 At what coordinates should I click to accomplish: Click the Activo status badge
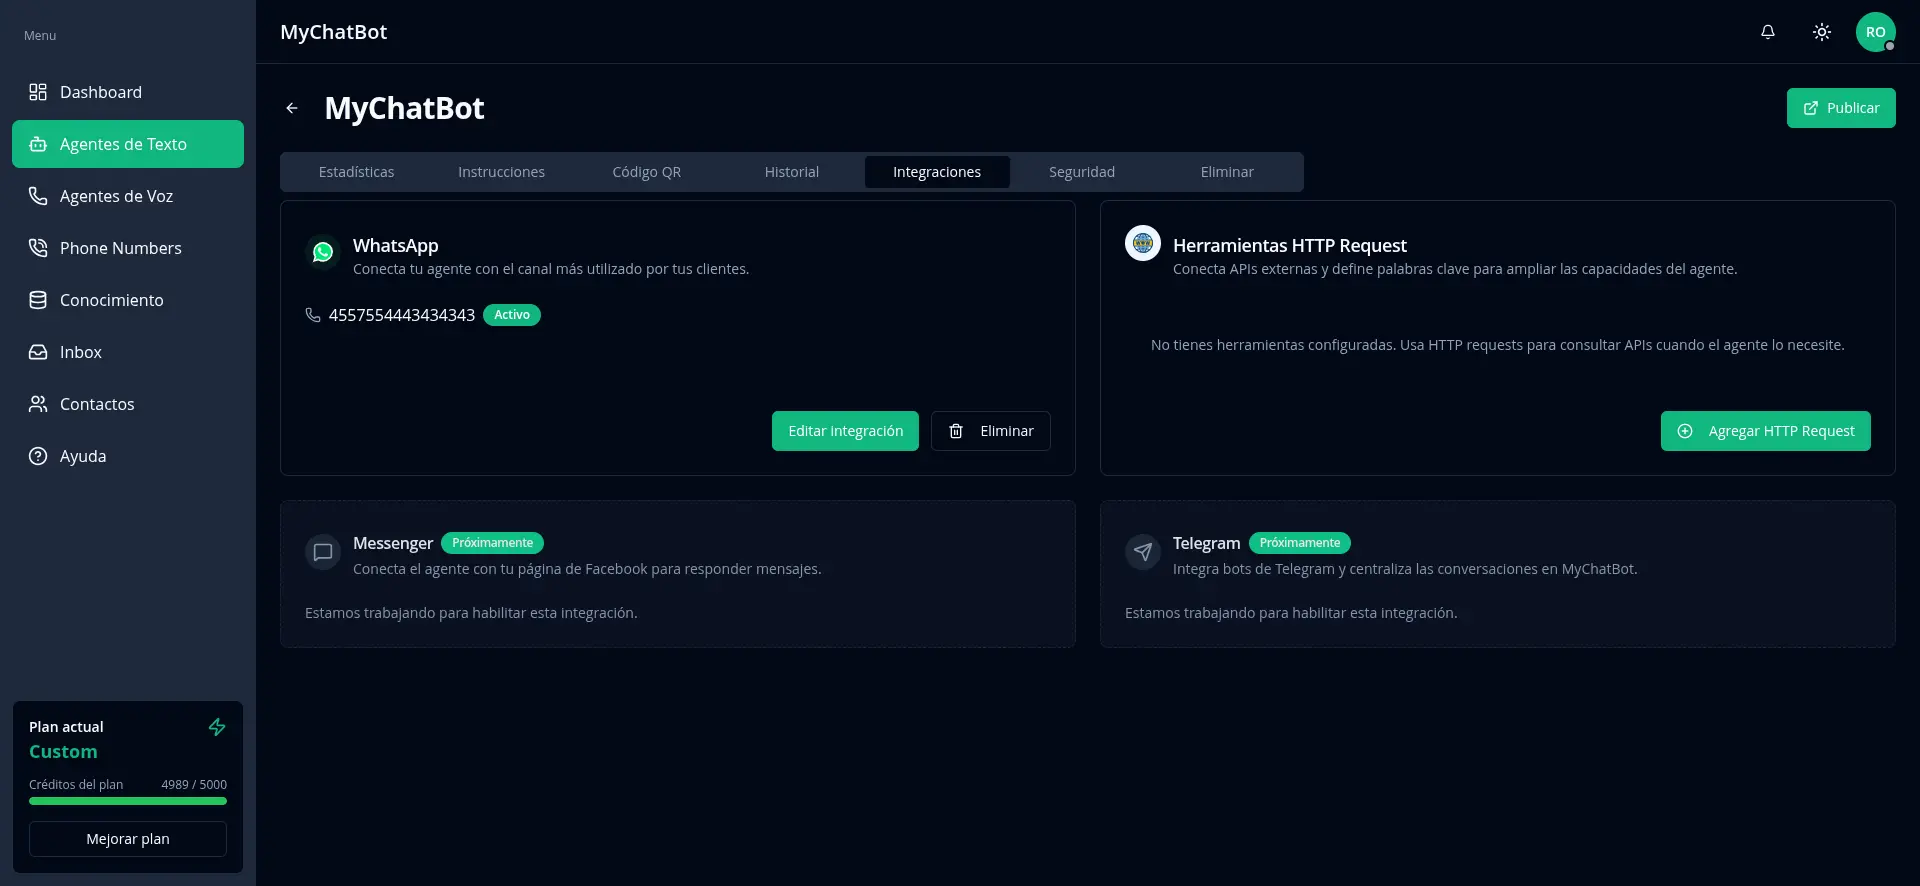[512, 315]
